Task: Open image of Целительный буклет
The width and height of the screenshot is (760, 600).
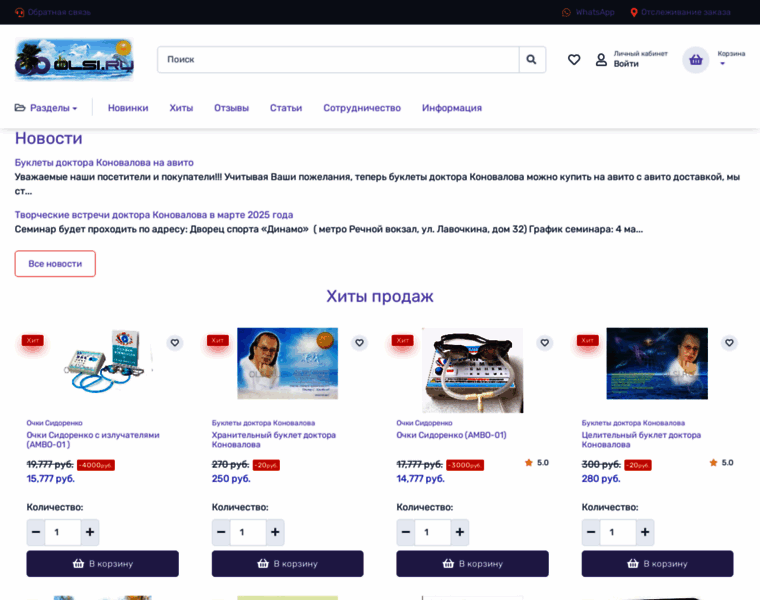Action: click(x=657, y=363)
